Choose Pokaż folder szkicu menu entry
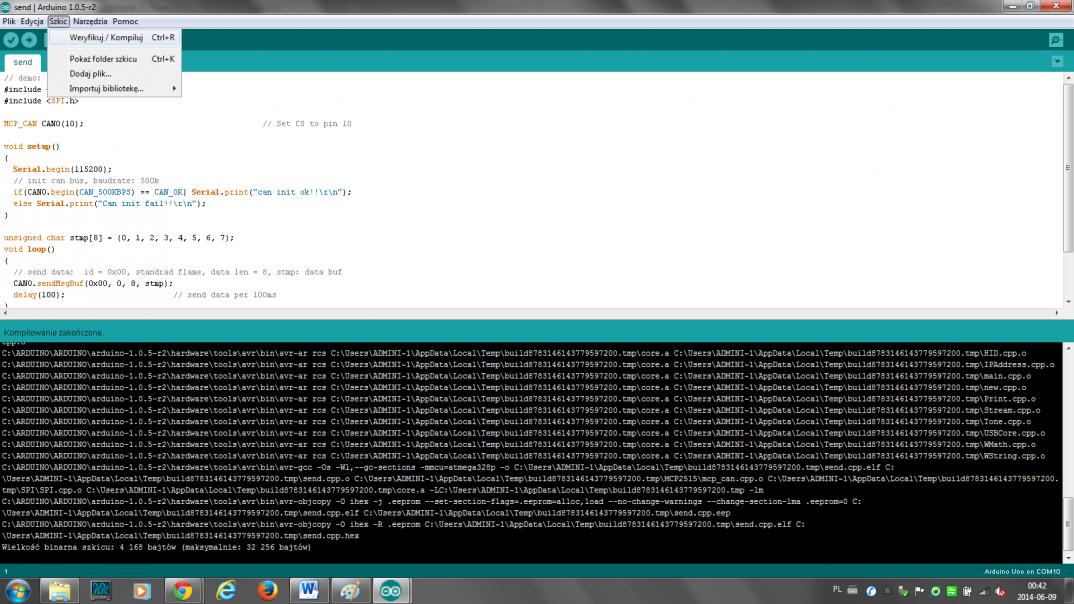 115,59
